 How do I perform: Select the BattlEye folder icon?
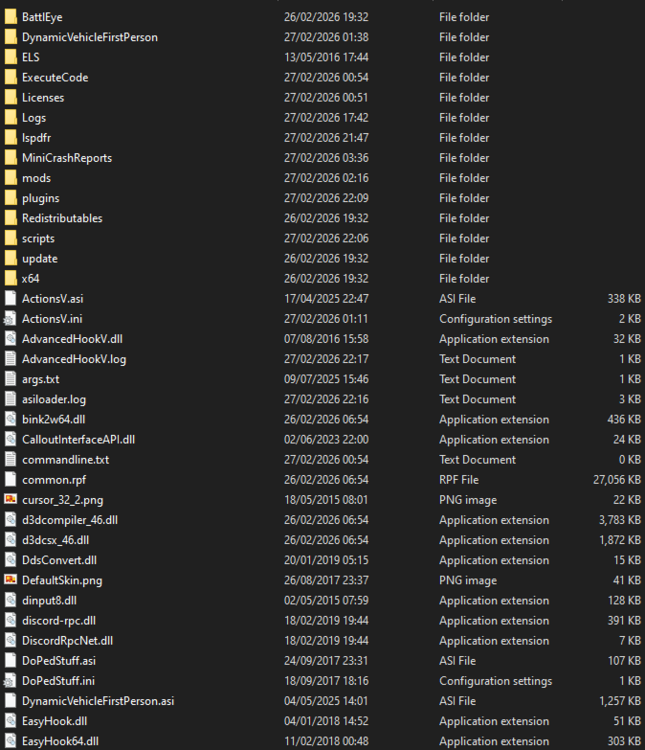(x=11, y=17)
